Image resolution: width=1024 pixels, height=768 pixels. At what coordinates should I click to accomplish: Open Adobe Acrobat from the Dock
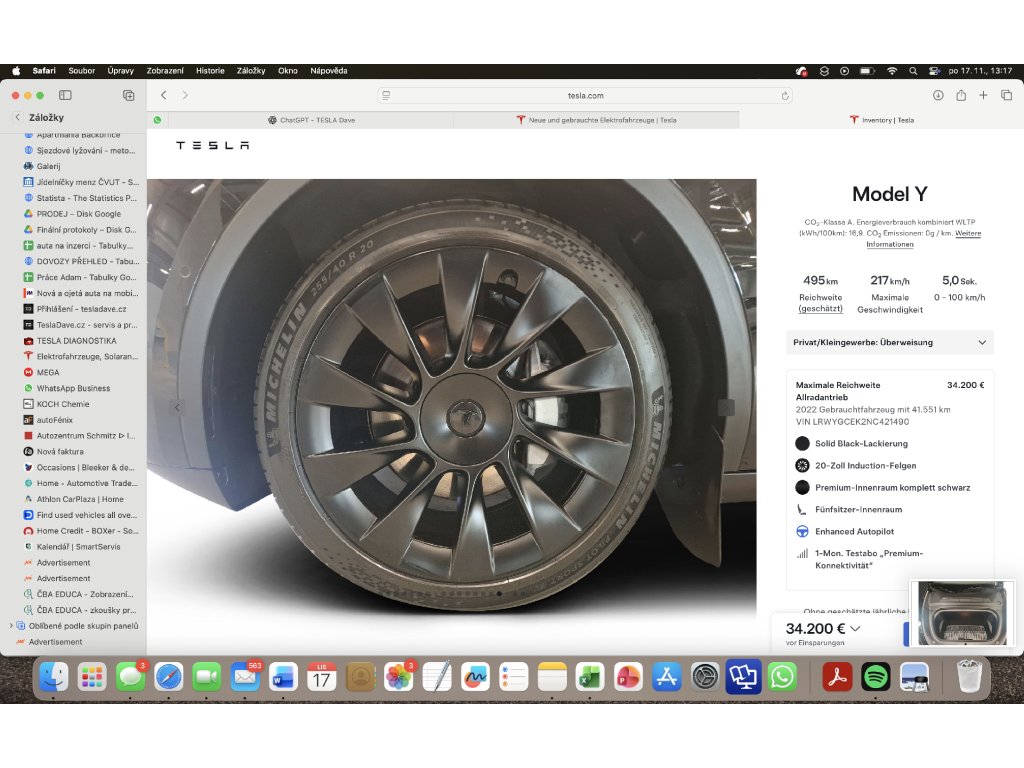click(x=837, y=677)
